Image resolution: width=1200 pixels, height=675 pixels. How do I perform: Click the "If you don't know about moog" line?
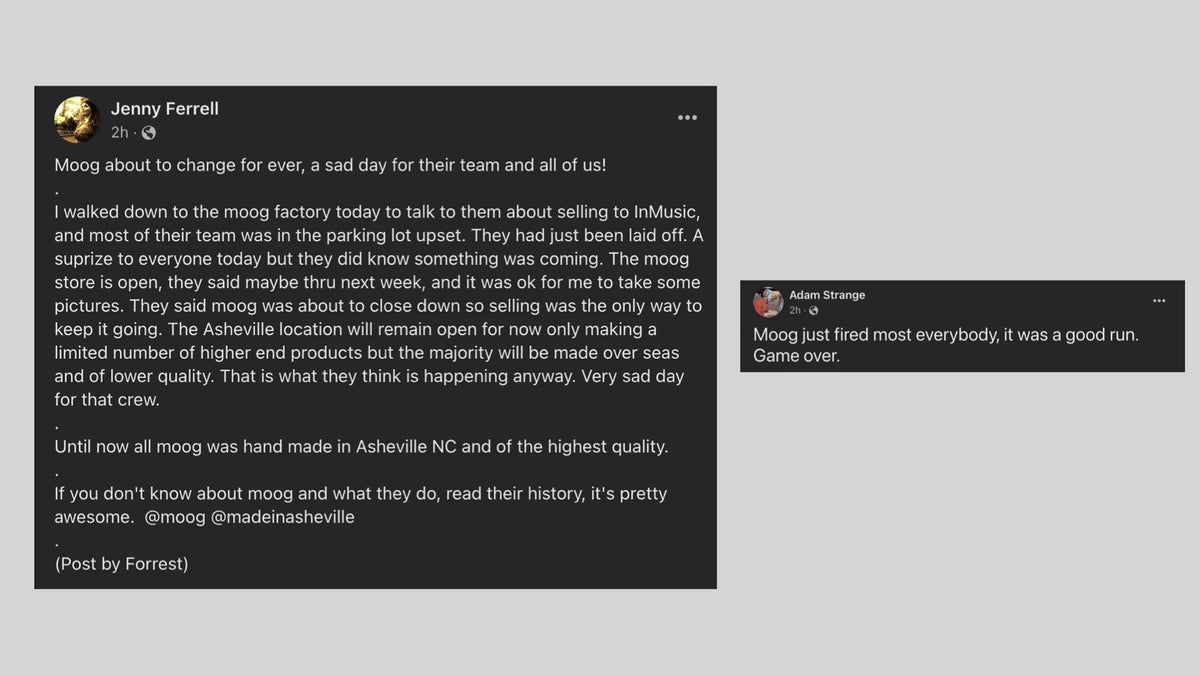tap(360, 494)
